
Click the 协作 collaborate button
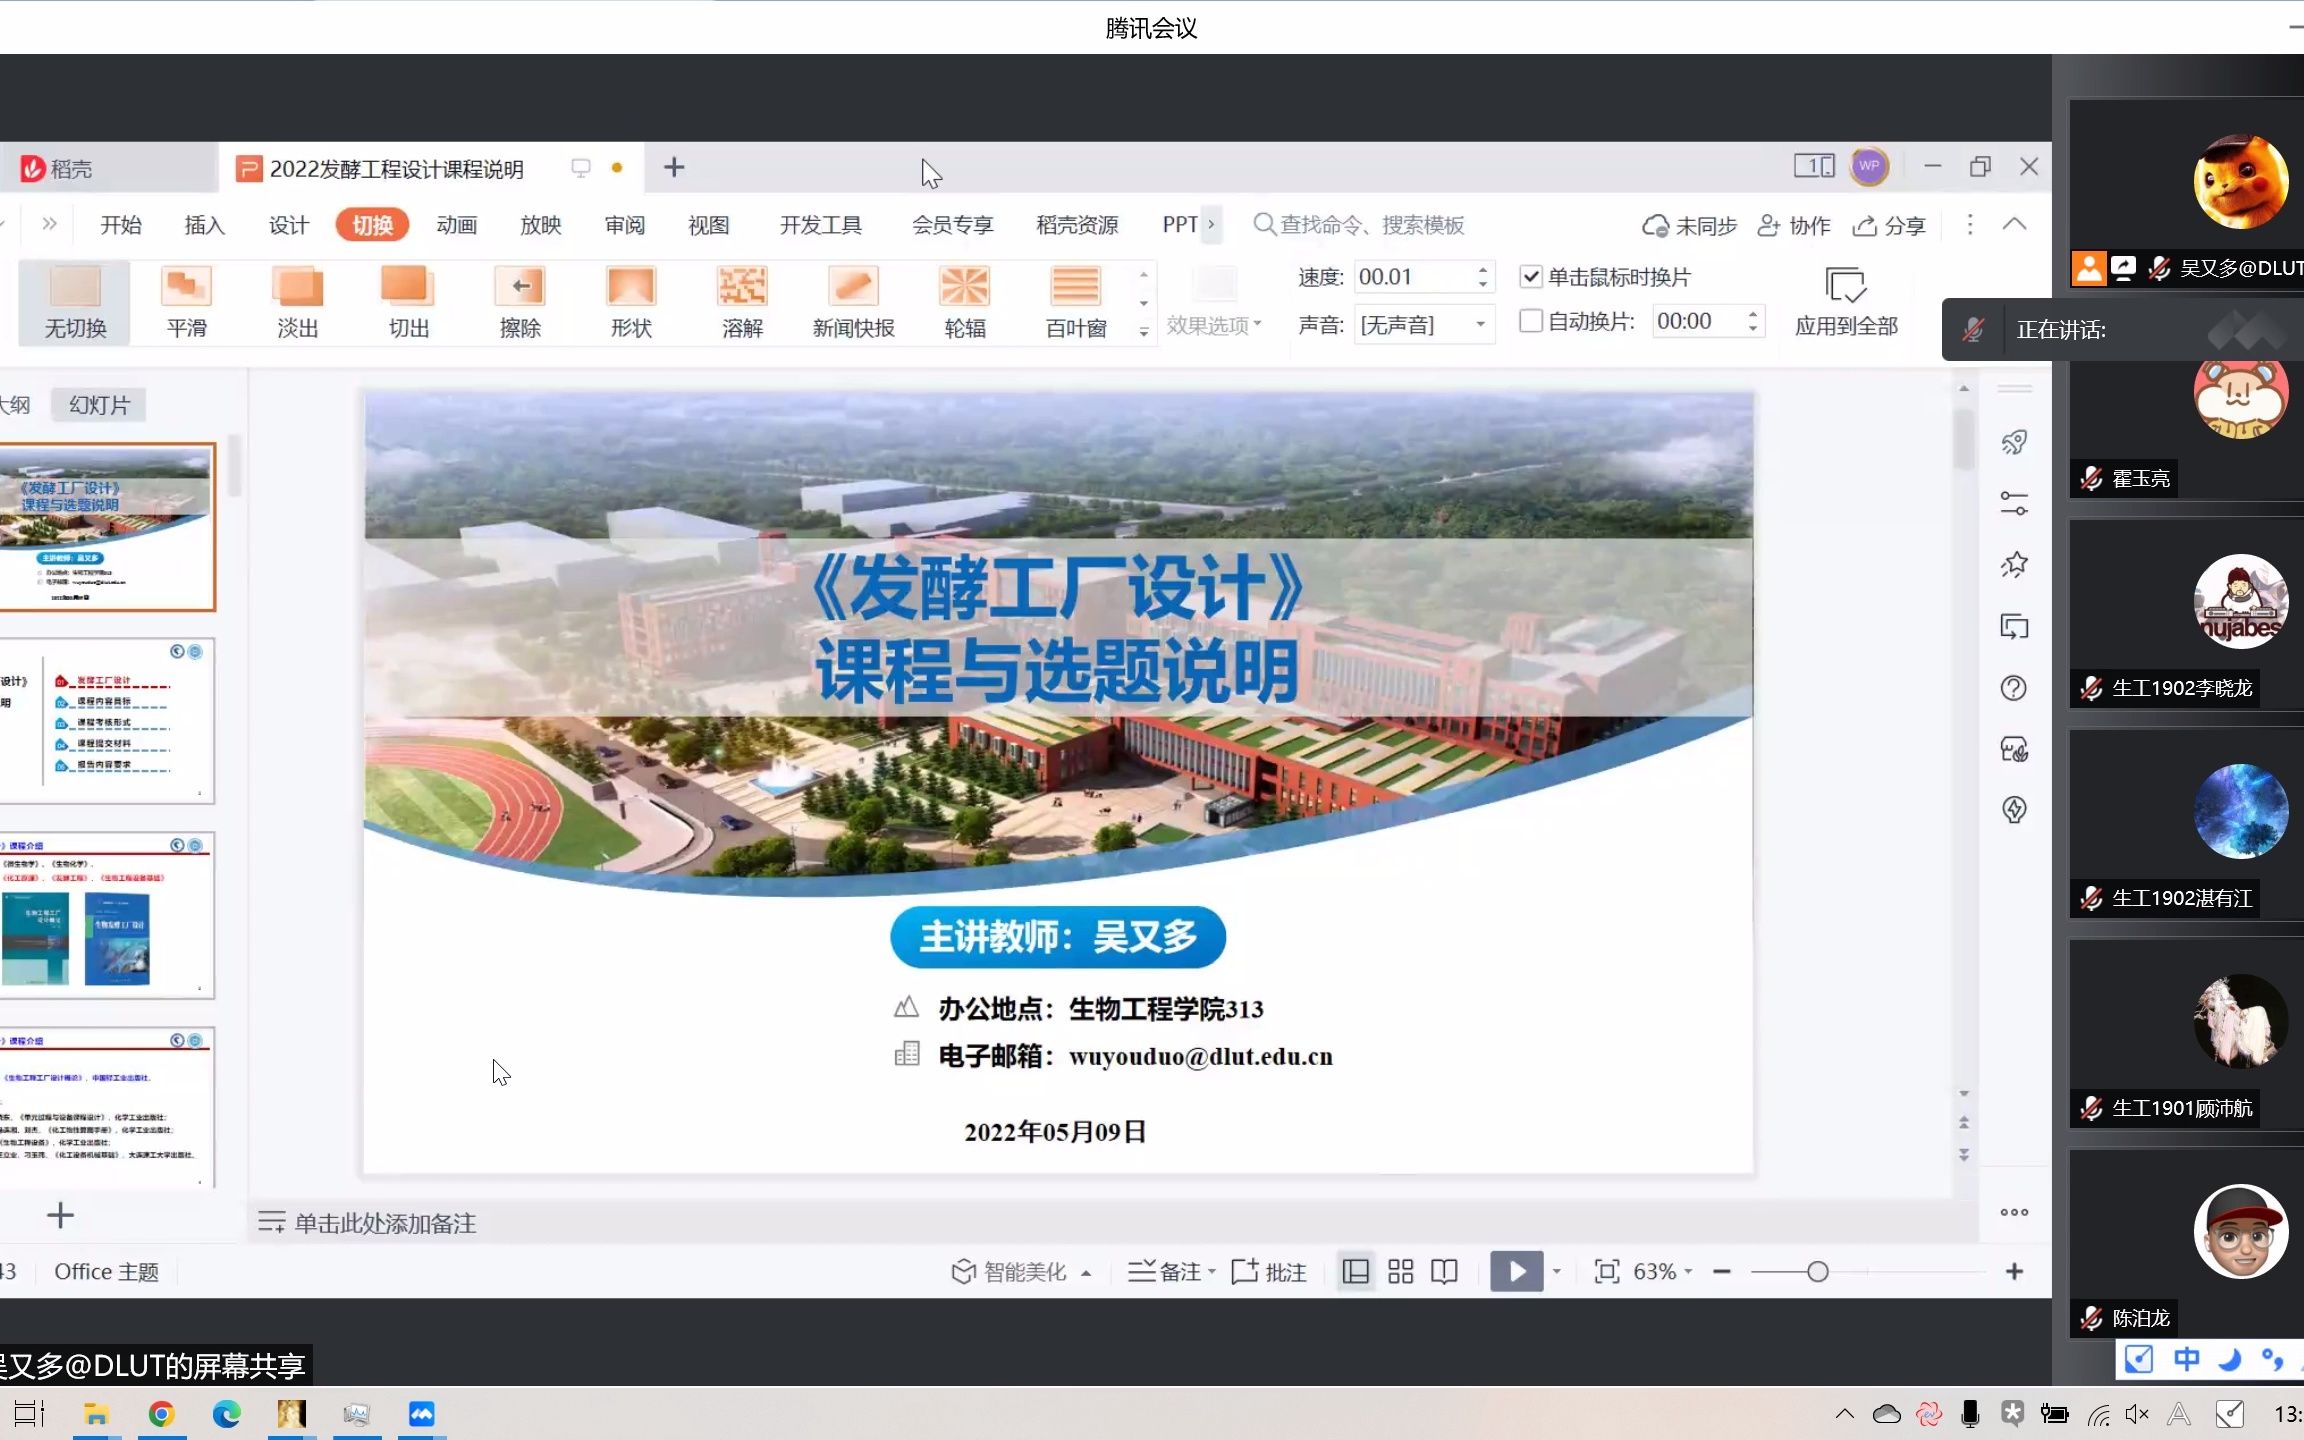[1795, 225]
